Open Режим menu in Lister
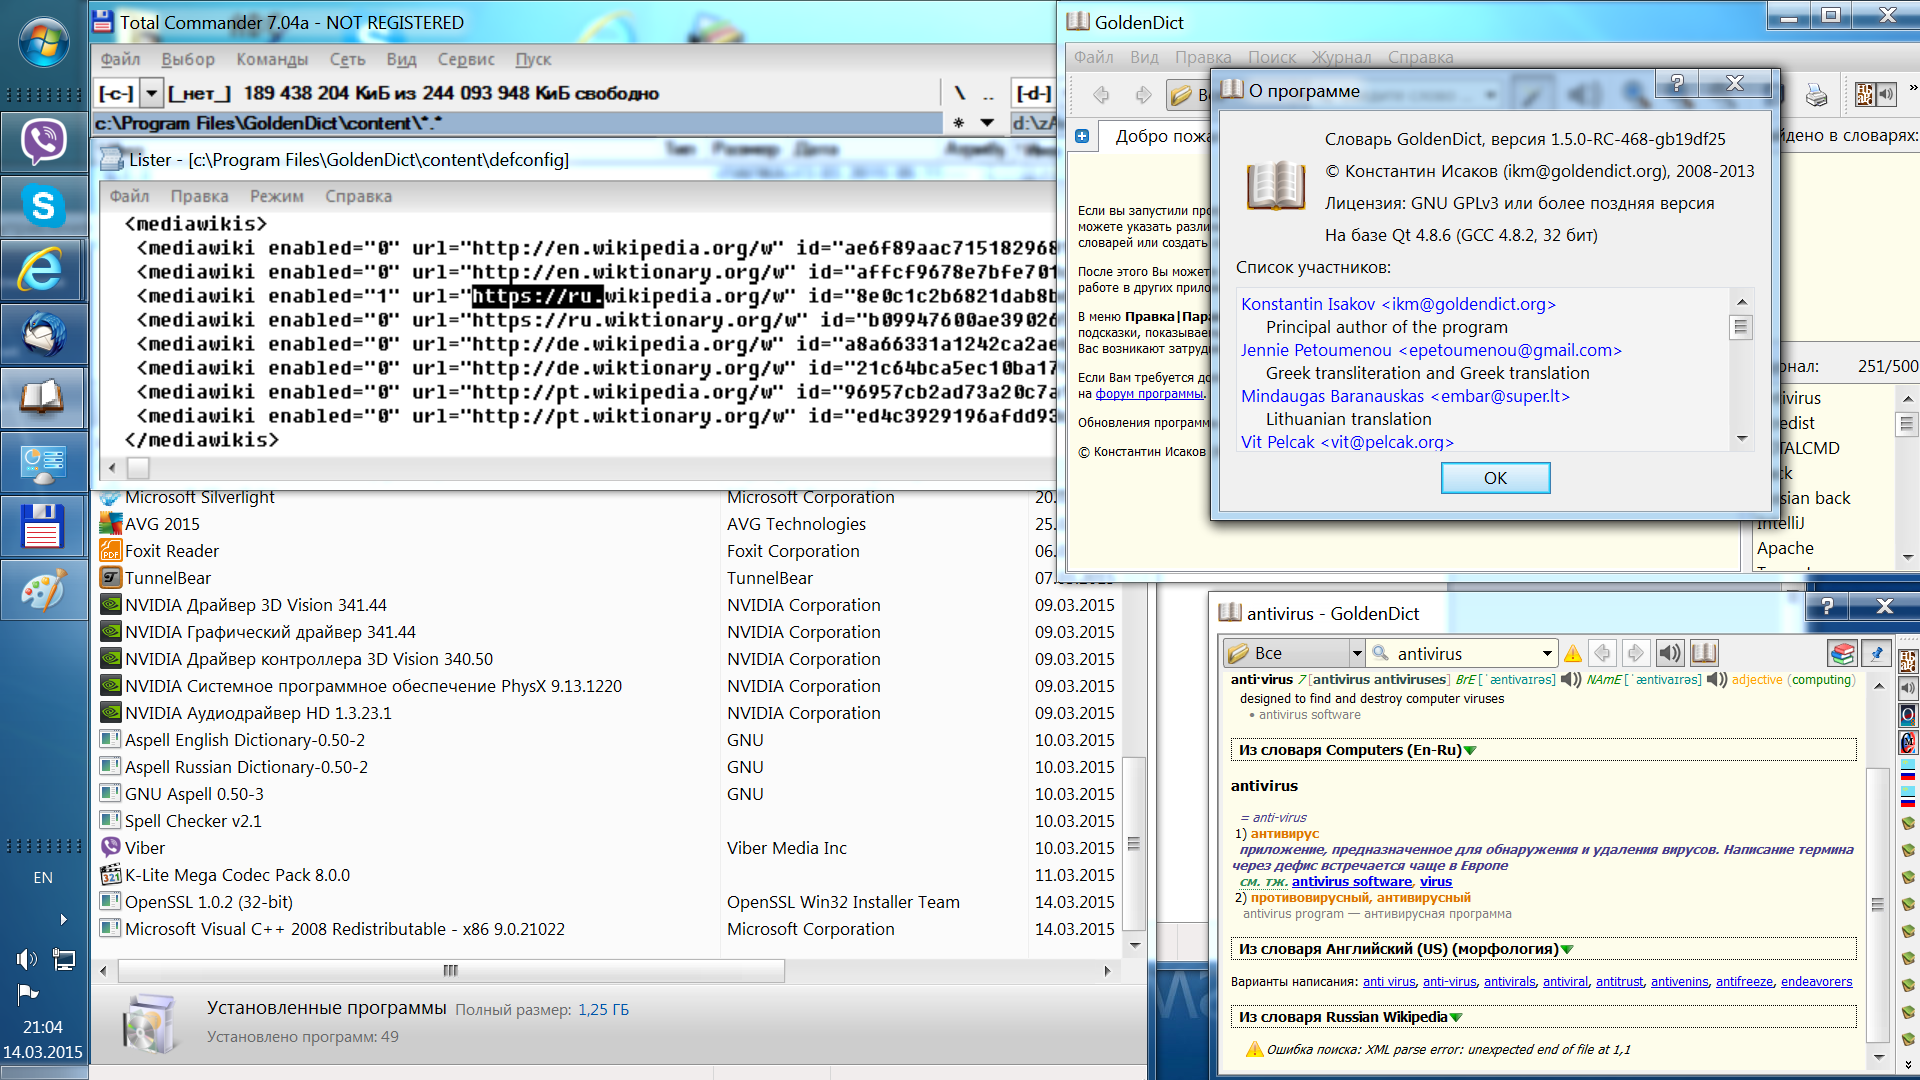This screenshot has width=1920, height=1080. click(277, 196)
